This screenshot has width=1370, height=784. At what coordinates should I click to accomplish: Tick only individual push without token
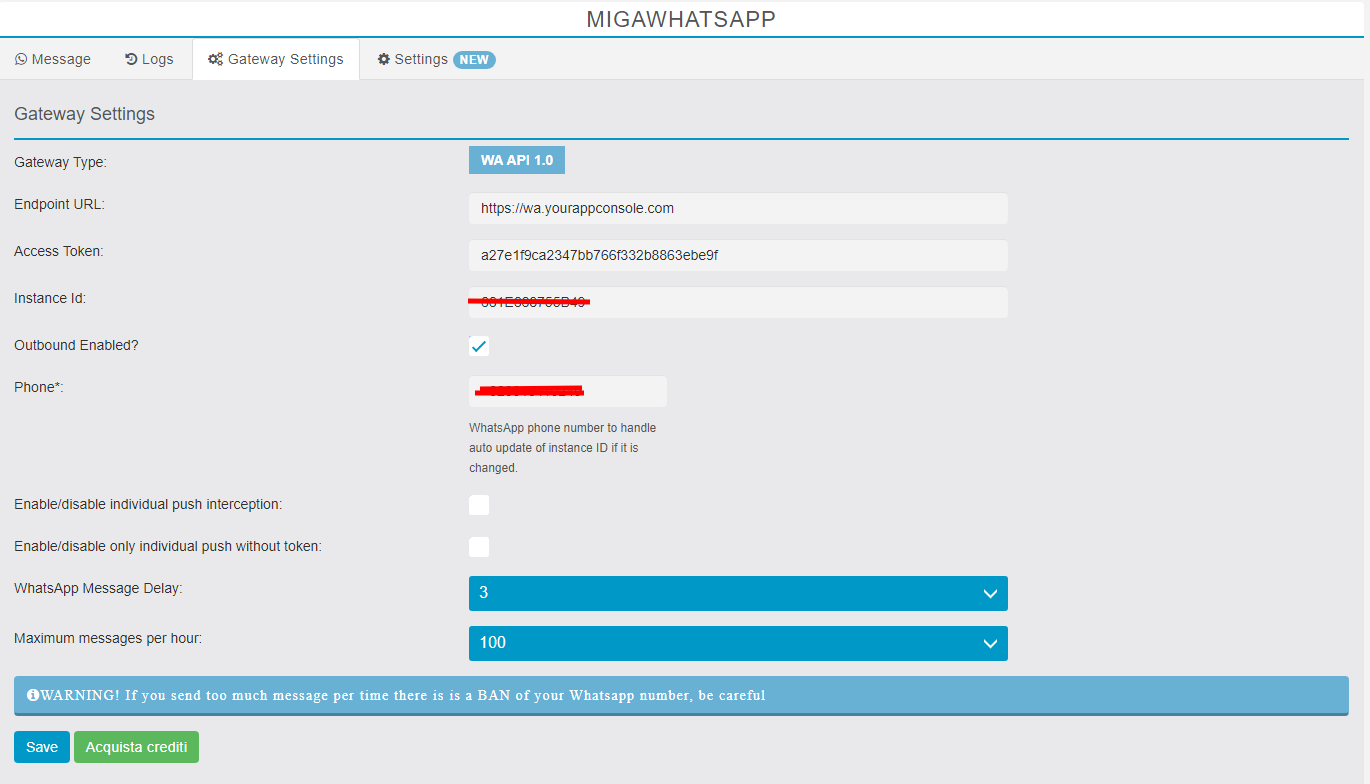point(479,547)
